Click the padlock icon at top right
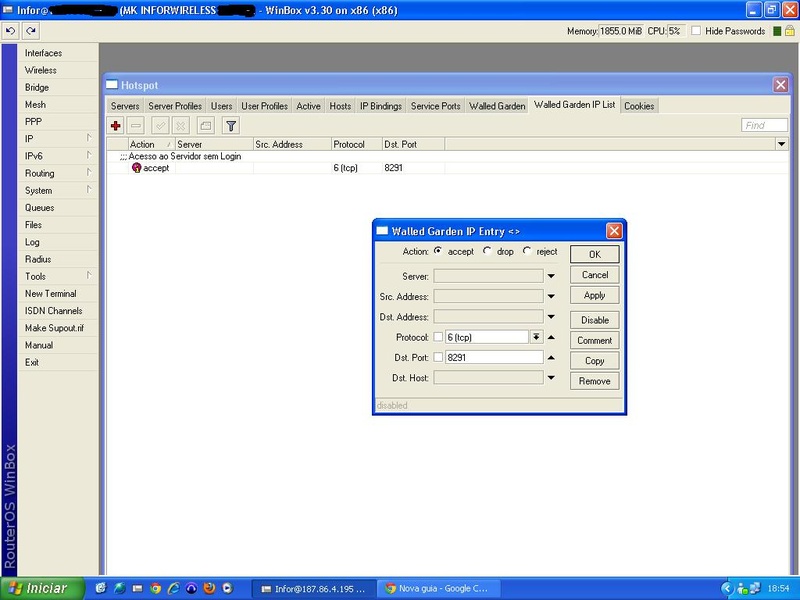The width and height of the screenshot is (800, 600). tap(790, 31)
